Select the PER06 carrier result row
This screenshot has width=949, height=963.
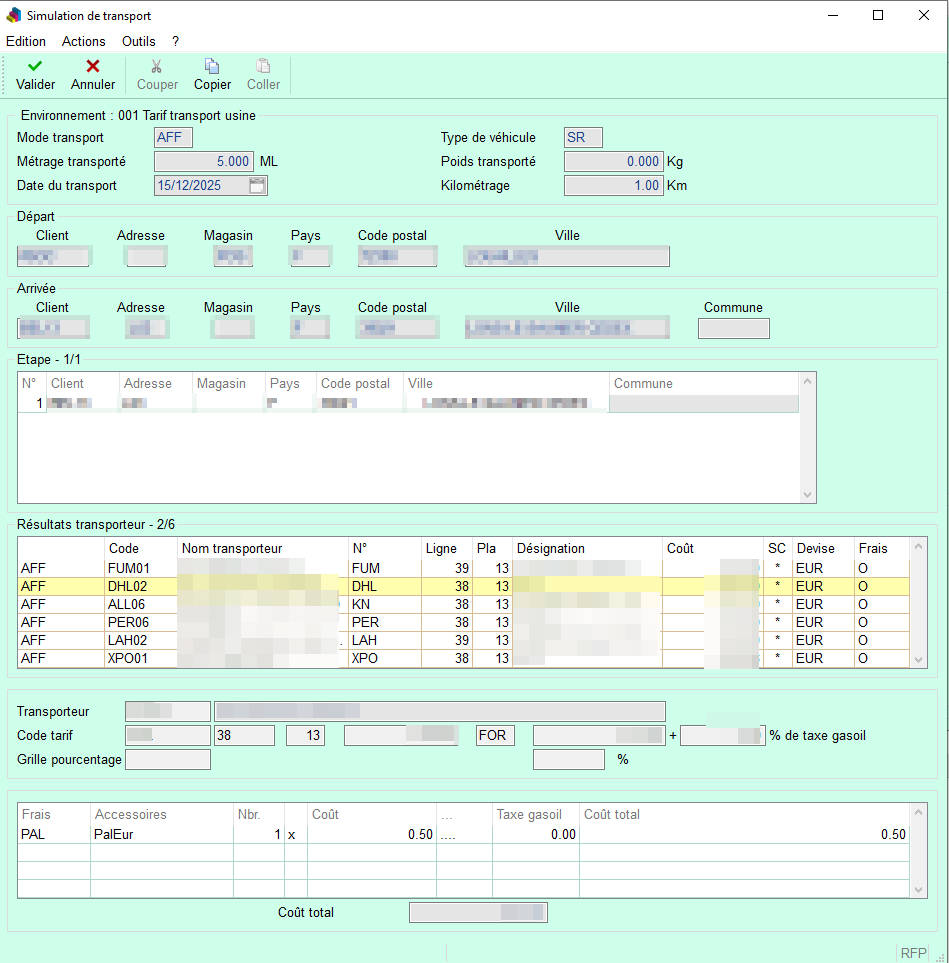click(128, 622)
